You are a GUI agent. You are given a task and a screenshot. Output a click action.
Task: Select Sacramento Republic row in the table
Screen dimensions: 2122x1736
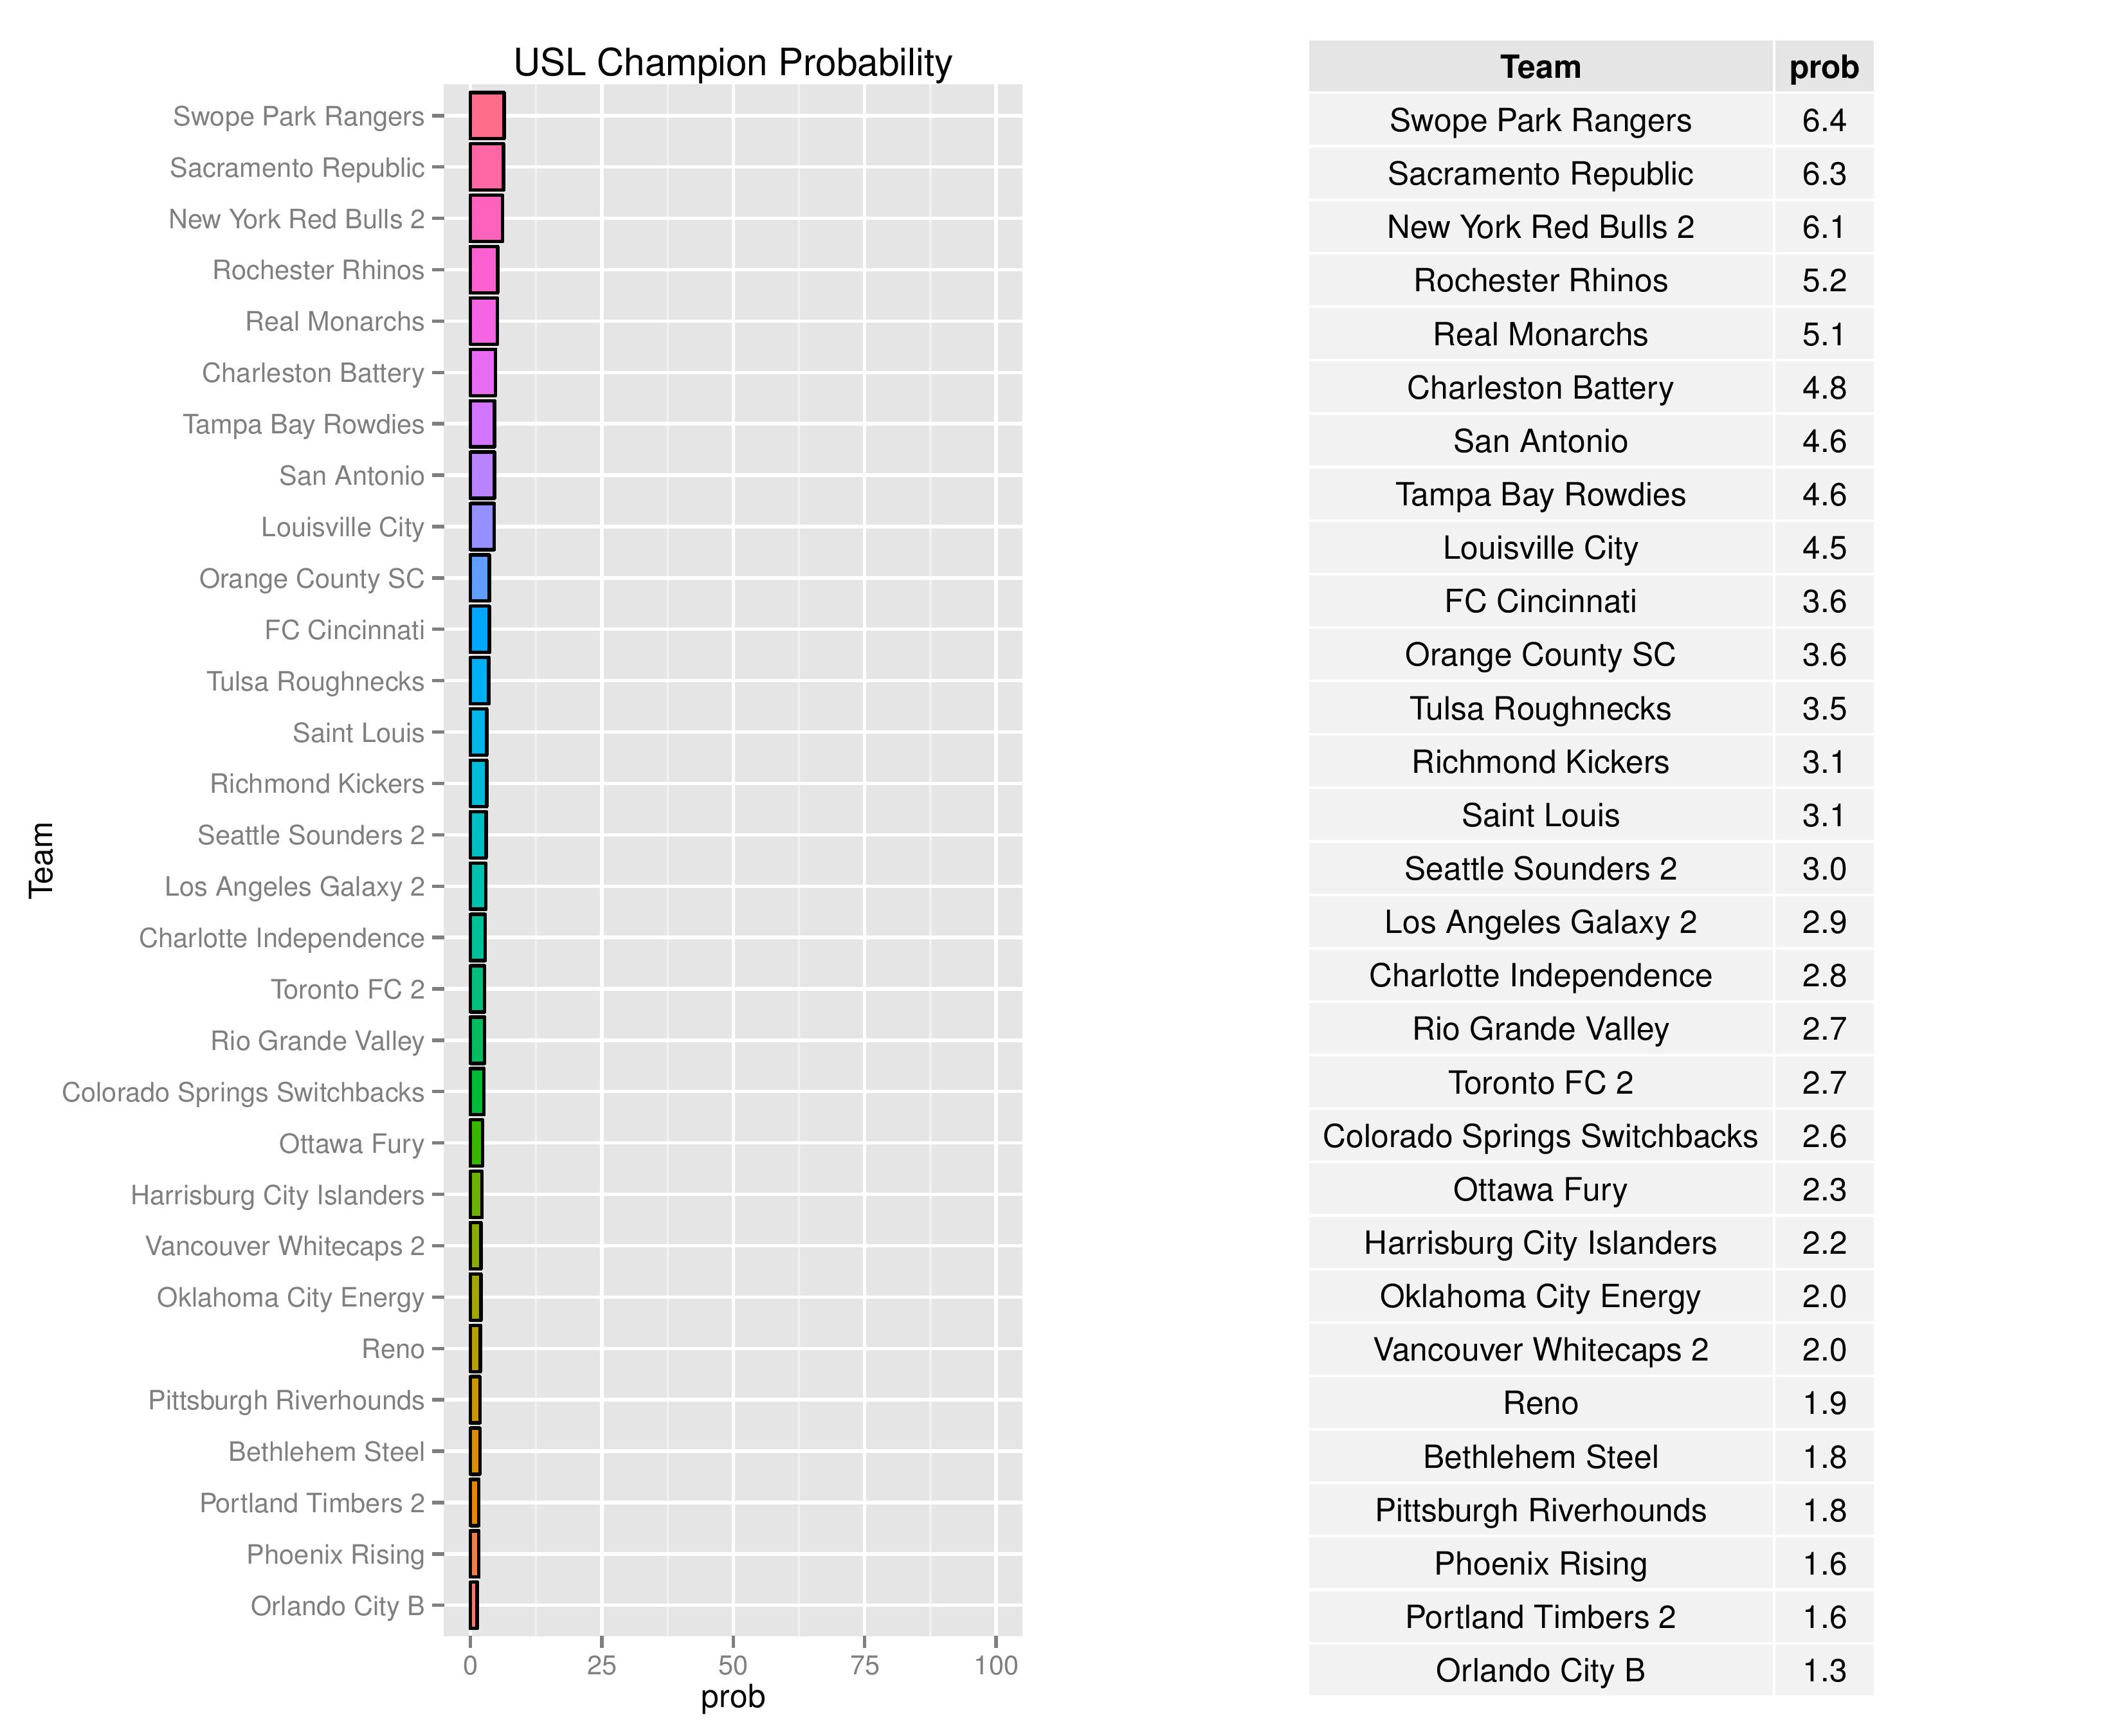click(1540, 174)
